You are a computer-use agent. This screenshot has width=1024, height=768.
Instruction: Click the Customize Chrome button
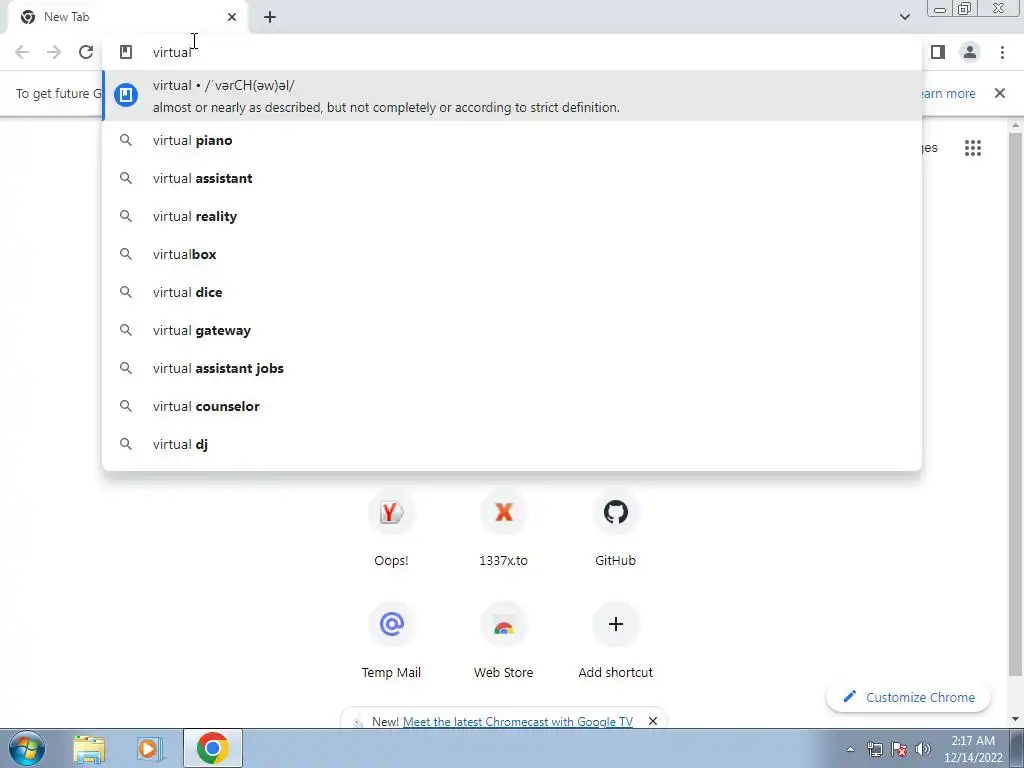(x=908, y=697)
